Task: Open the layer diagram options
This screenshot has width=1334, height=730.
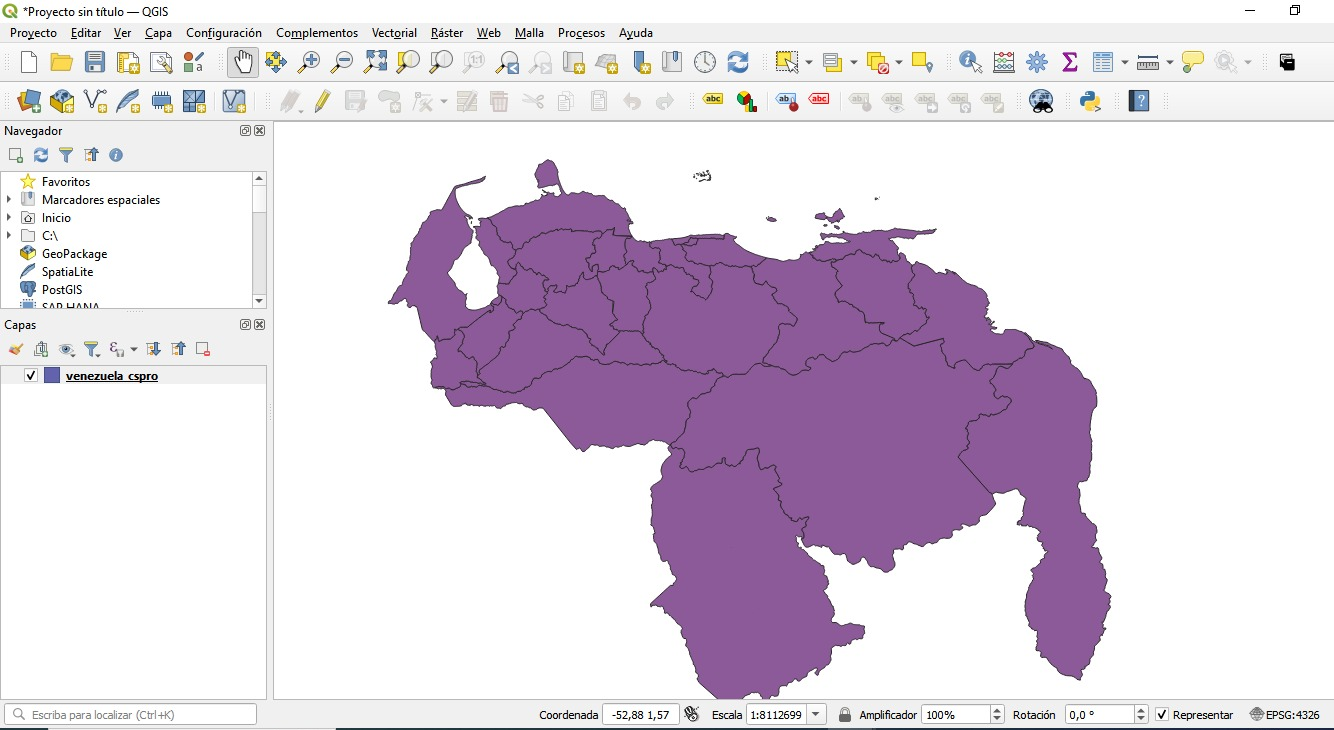Action: click(746, 101)
